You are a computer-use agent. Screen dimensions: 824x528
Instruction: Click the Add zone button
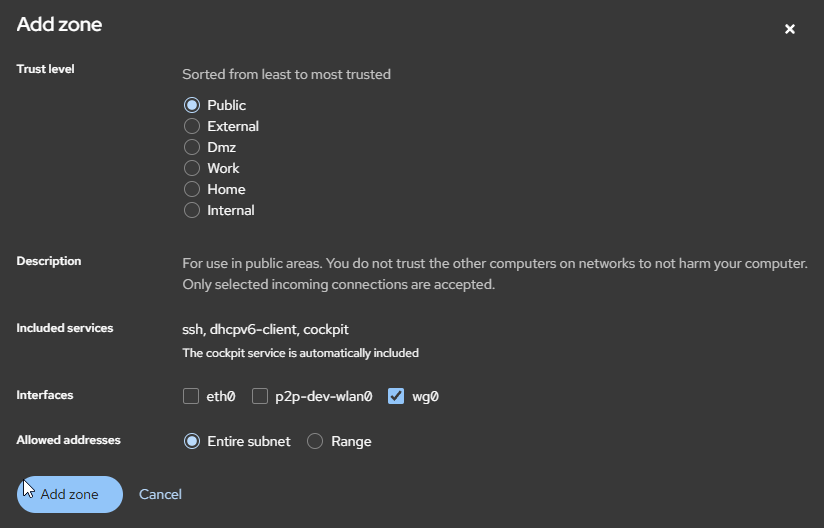pos(70,494)
